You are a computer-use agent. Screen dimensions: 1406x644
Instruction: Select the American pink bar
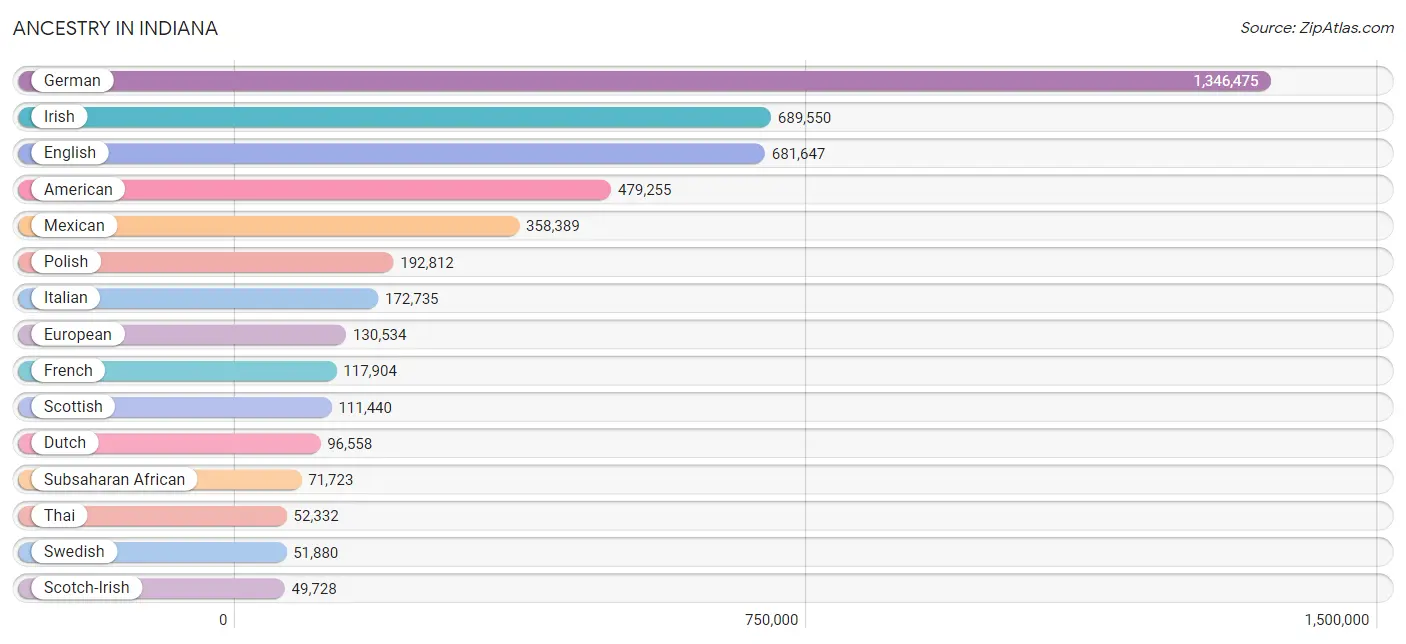314,189
